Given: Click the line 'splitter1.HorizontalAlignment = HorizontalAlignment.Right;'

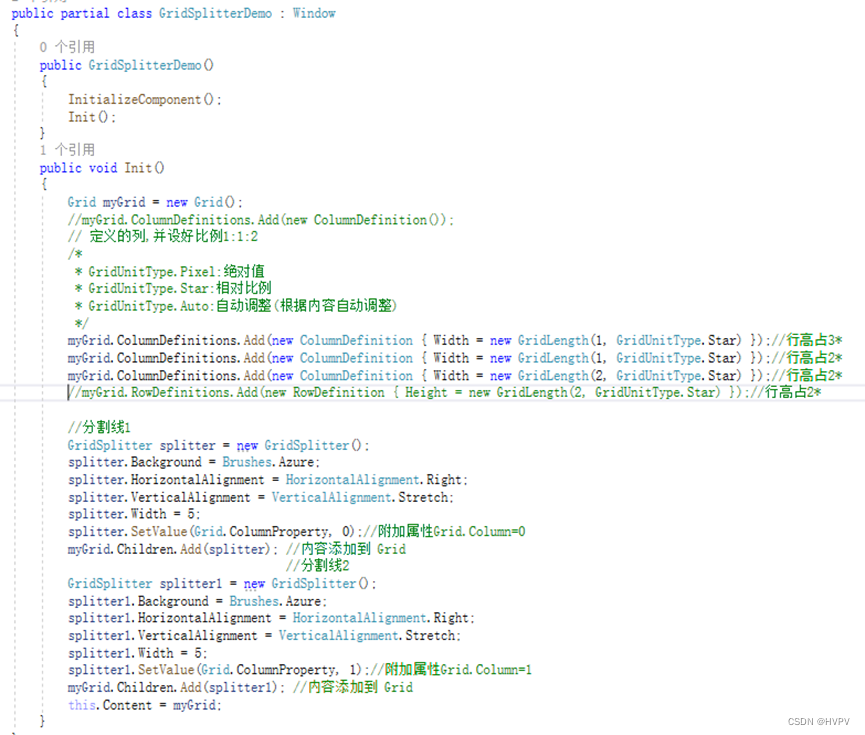Looking at the screenshot, I should point(271,618).
